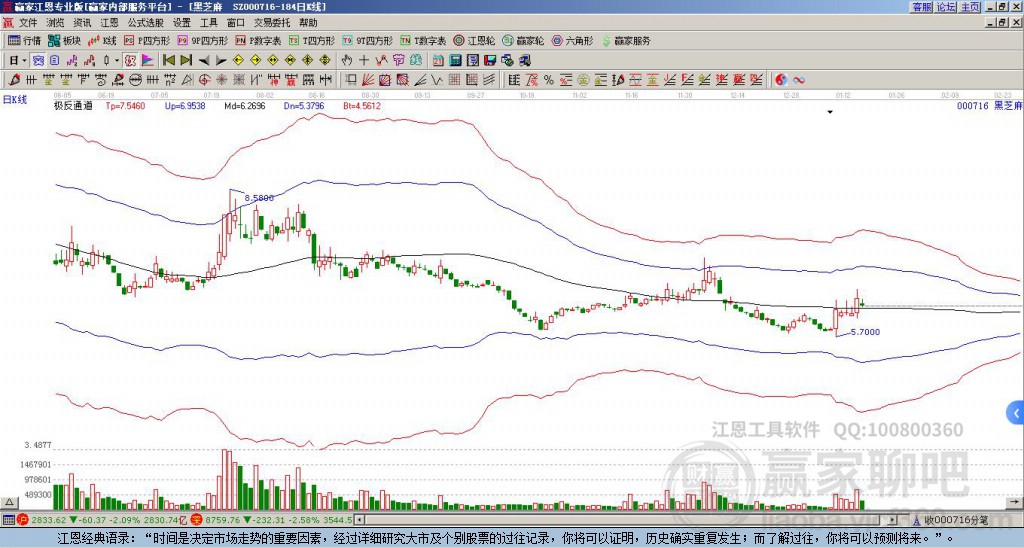Select the hand pan tool

[x=346, y=61]
